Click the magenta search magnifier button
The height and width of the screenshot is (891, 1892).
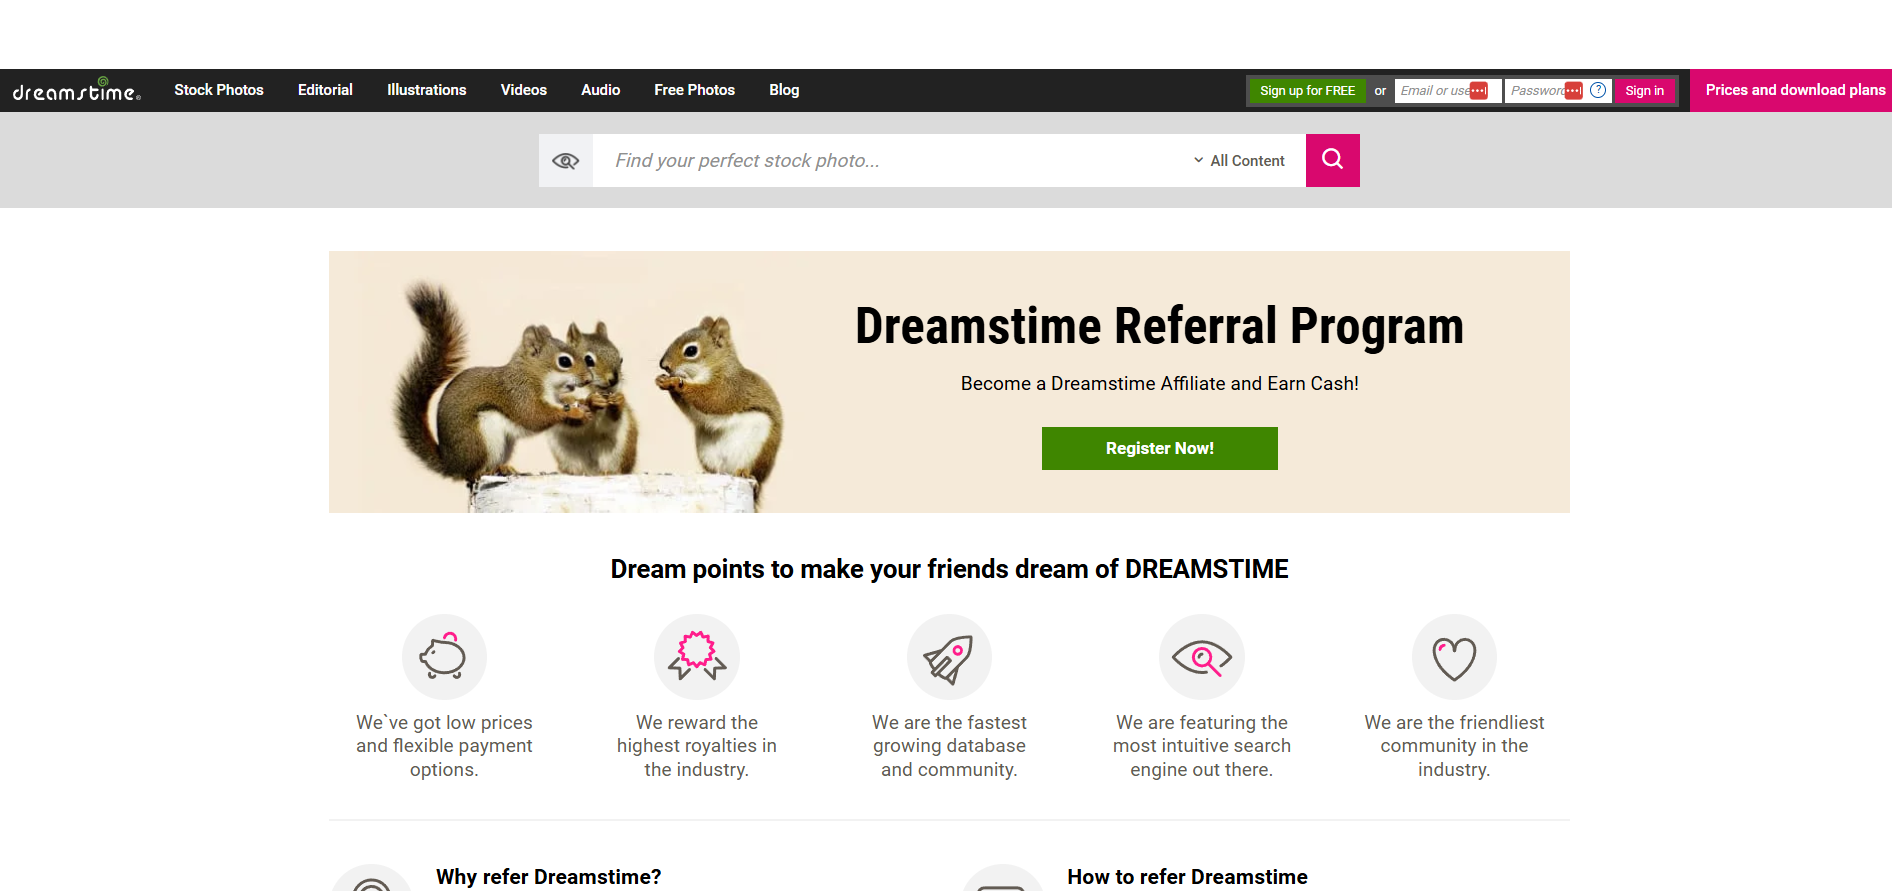point(1332,160)
